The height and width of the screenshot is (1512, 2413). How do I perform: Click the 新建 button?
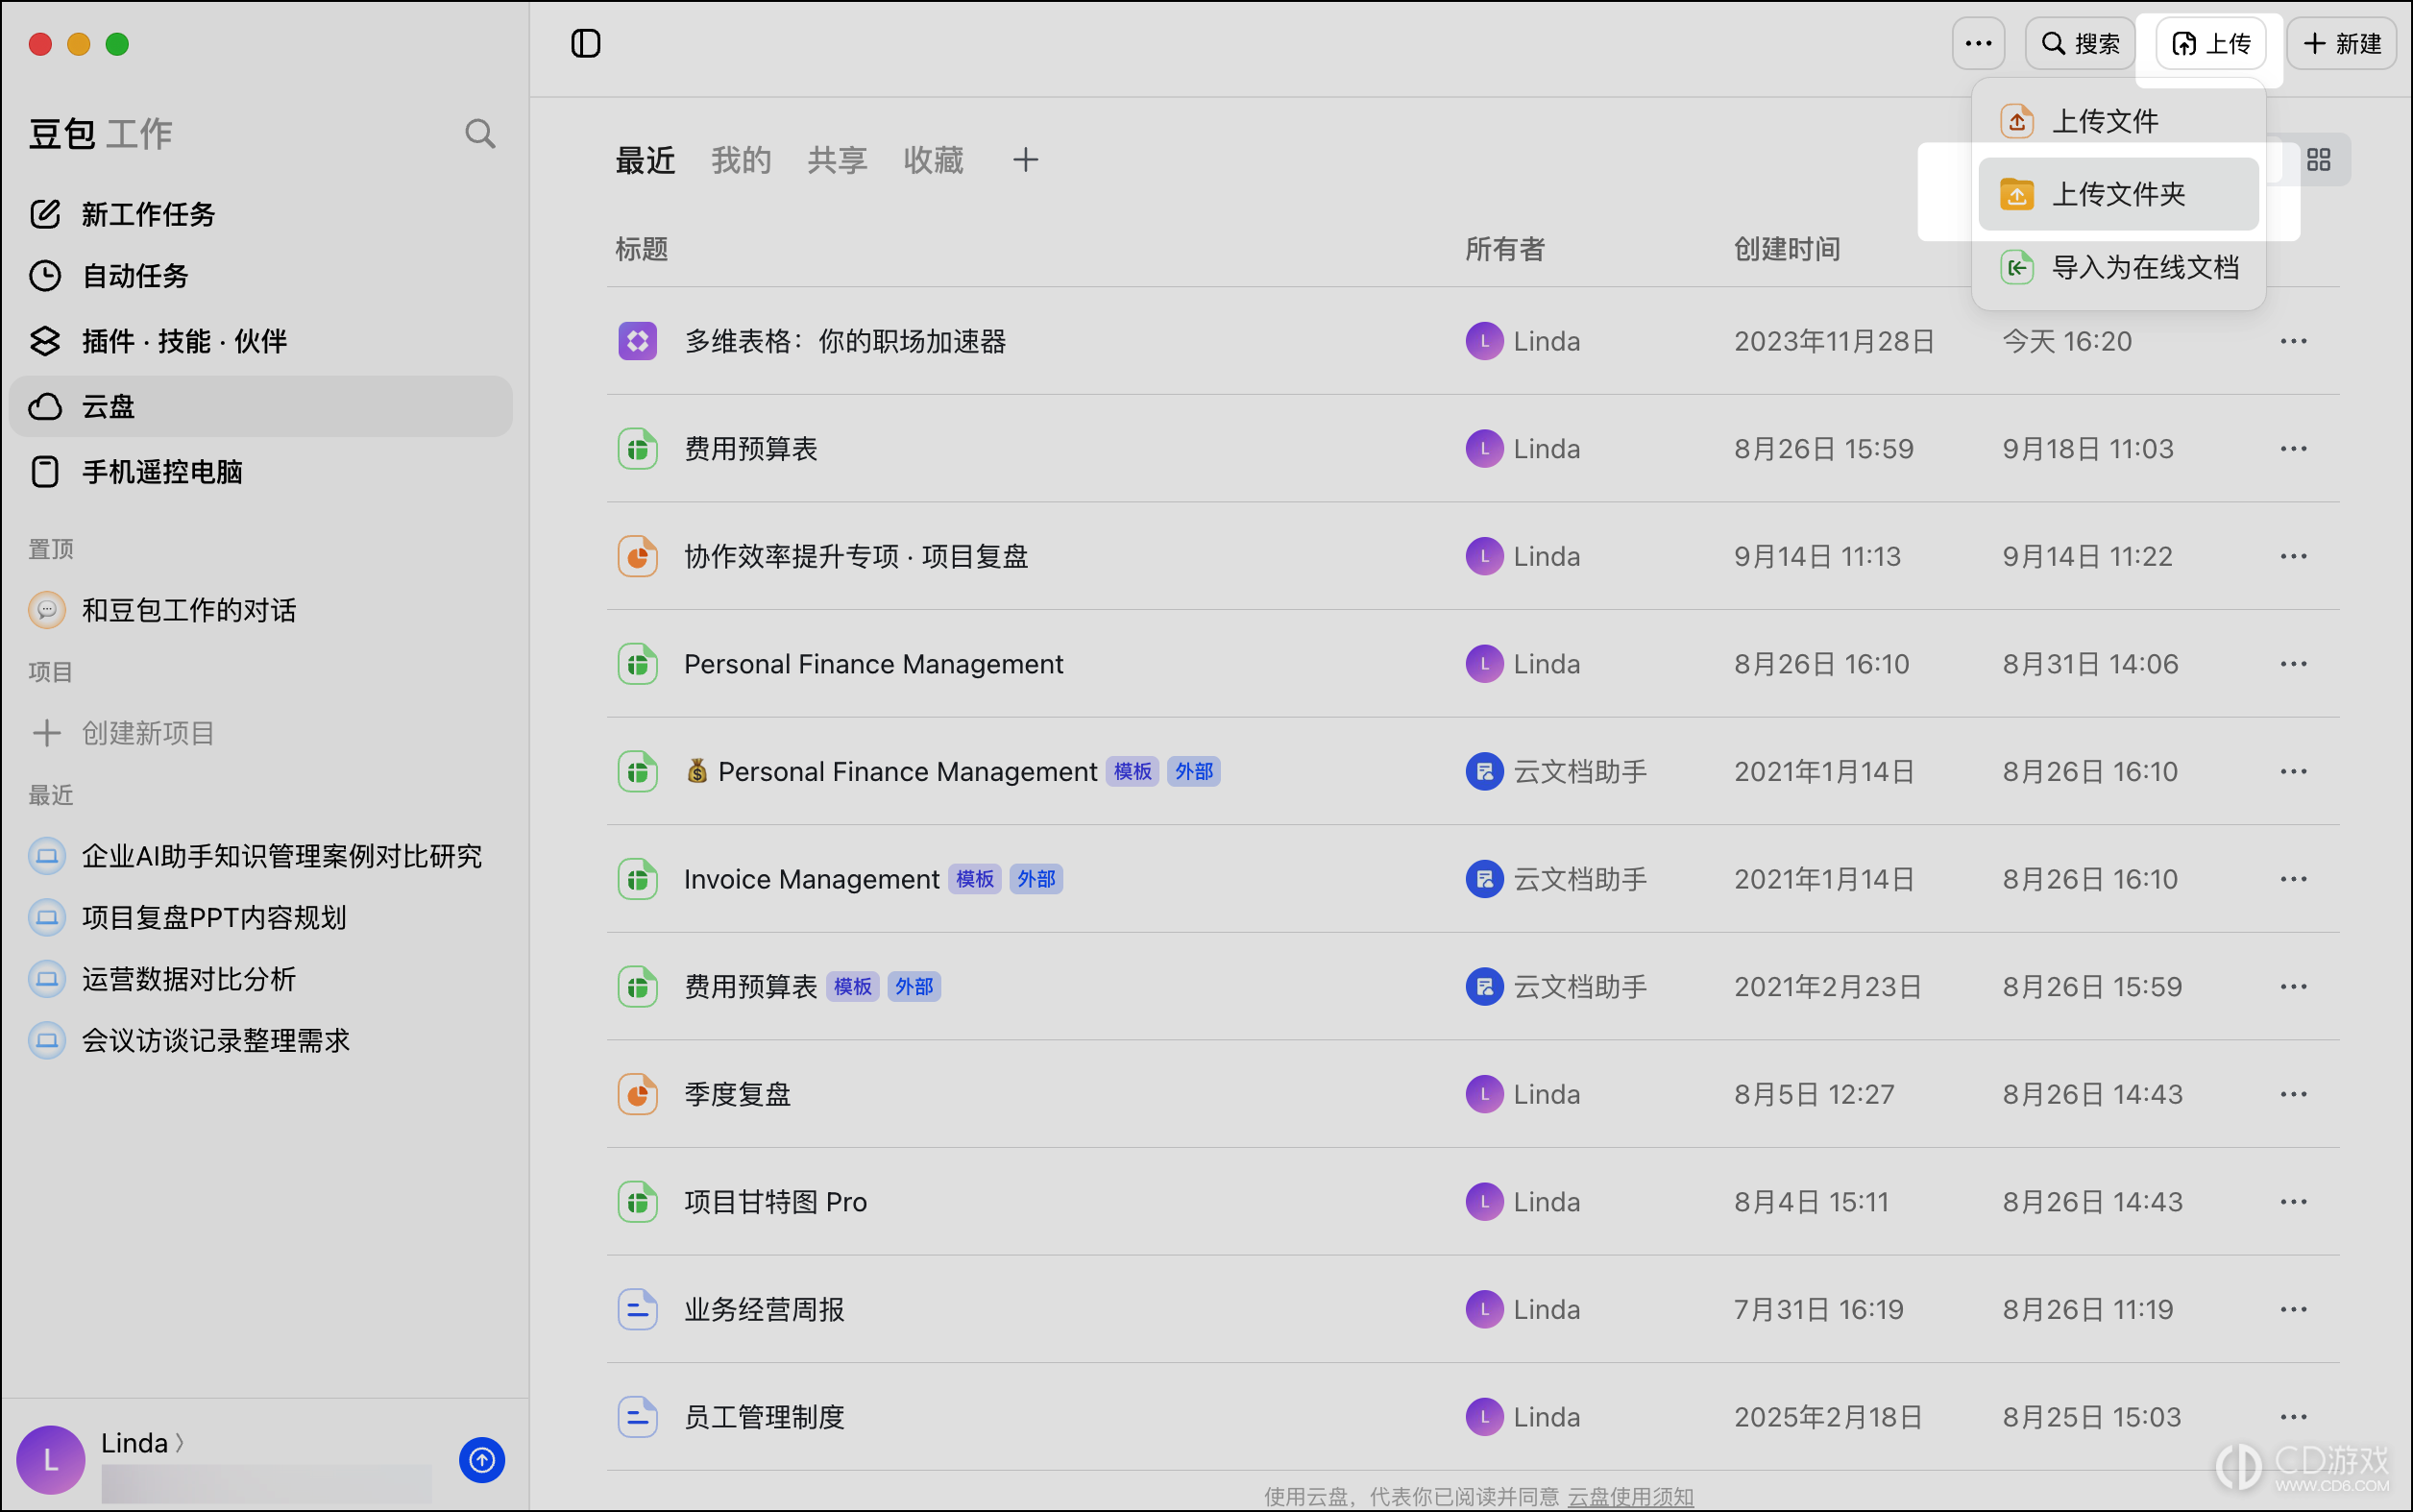pyautogui.click(x=2341, y=43)
